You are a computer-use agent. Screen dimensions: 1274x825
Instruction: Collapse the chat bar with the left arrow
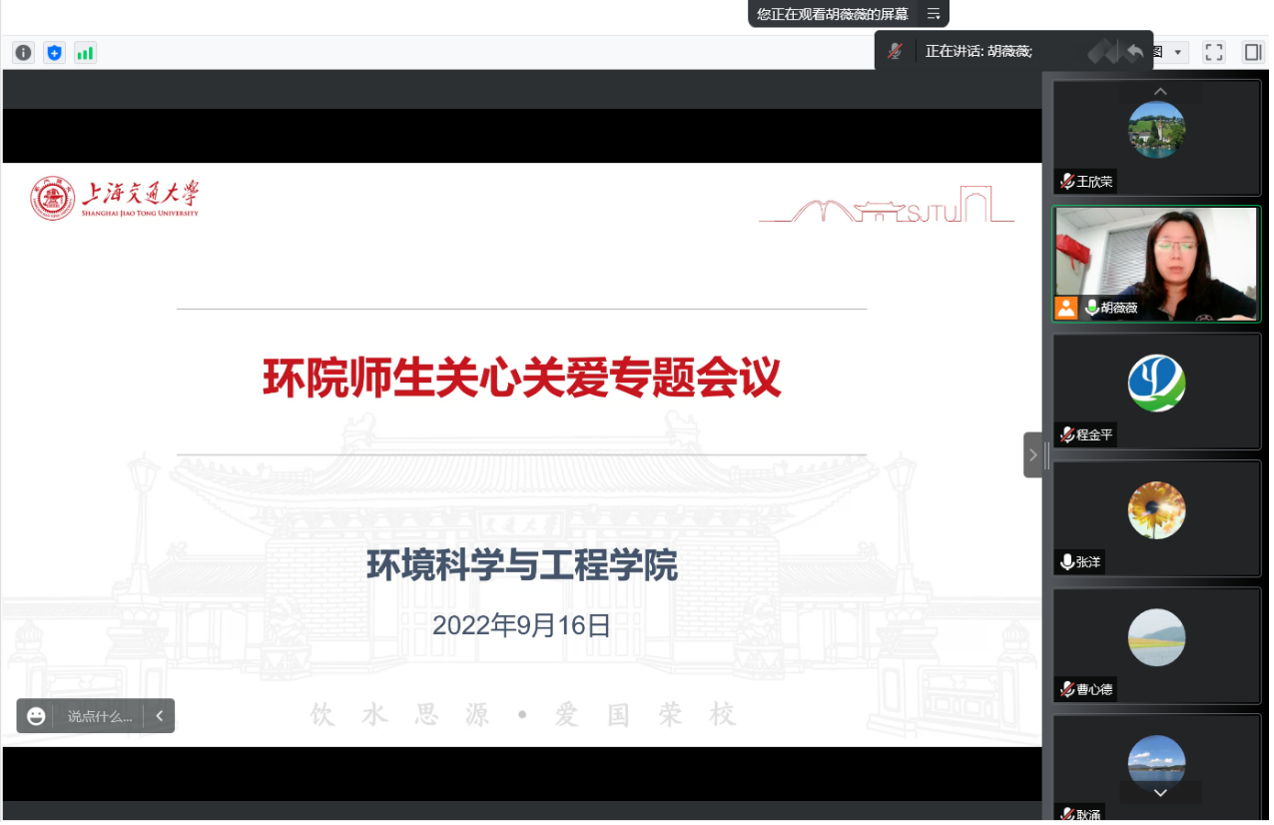(x=158, y=716)
